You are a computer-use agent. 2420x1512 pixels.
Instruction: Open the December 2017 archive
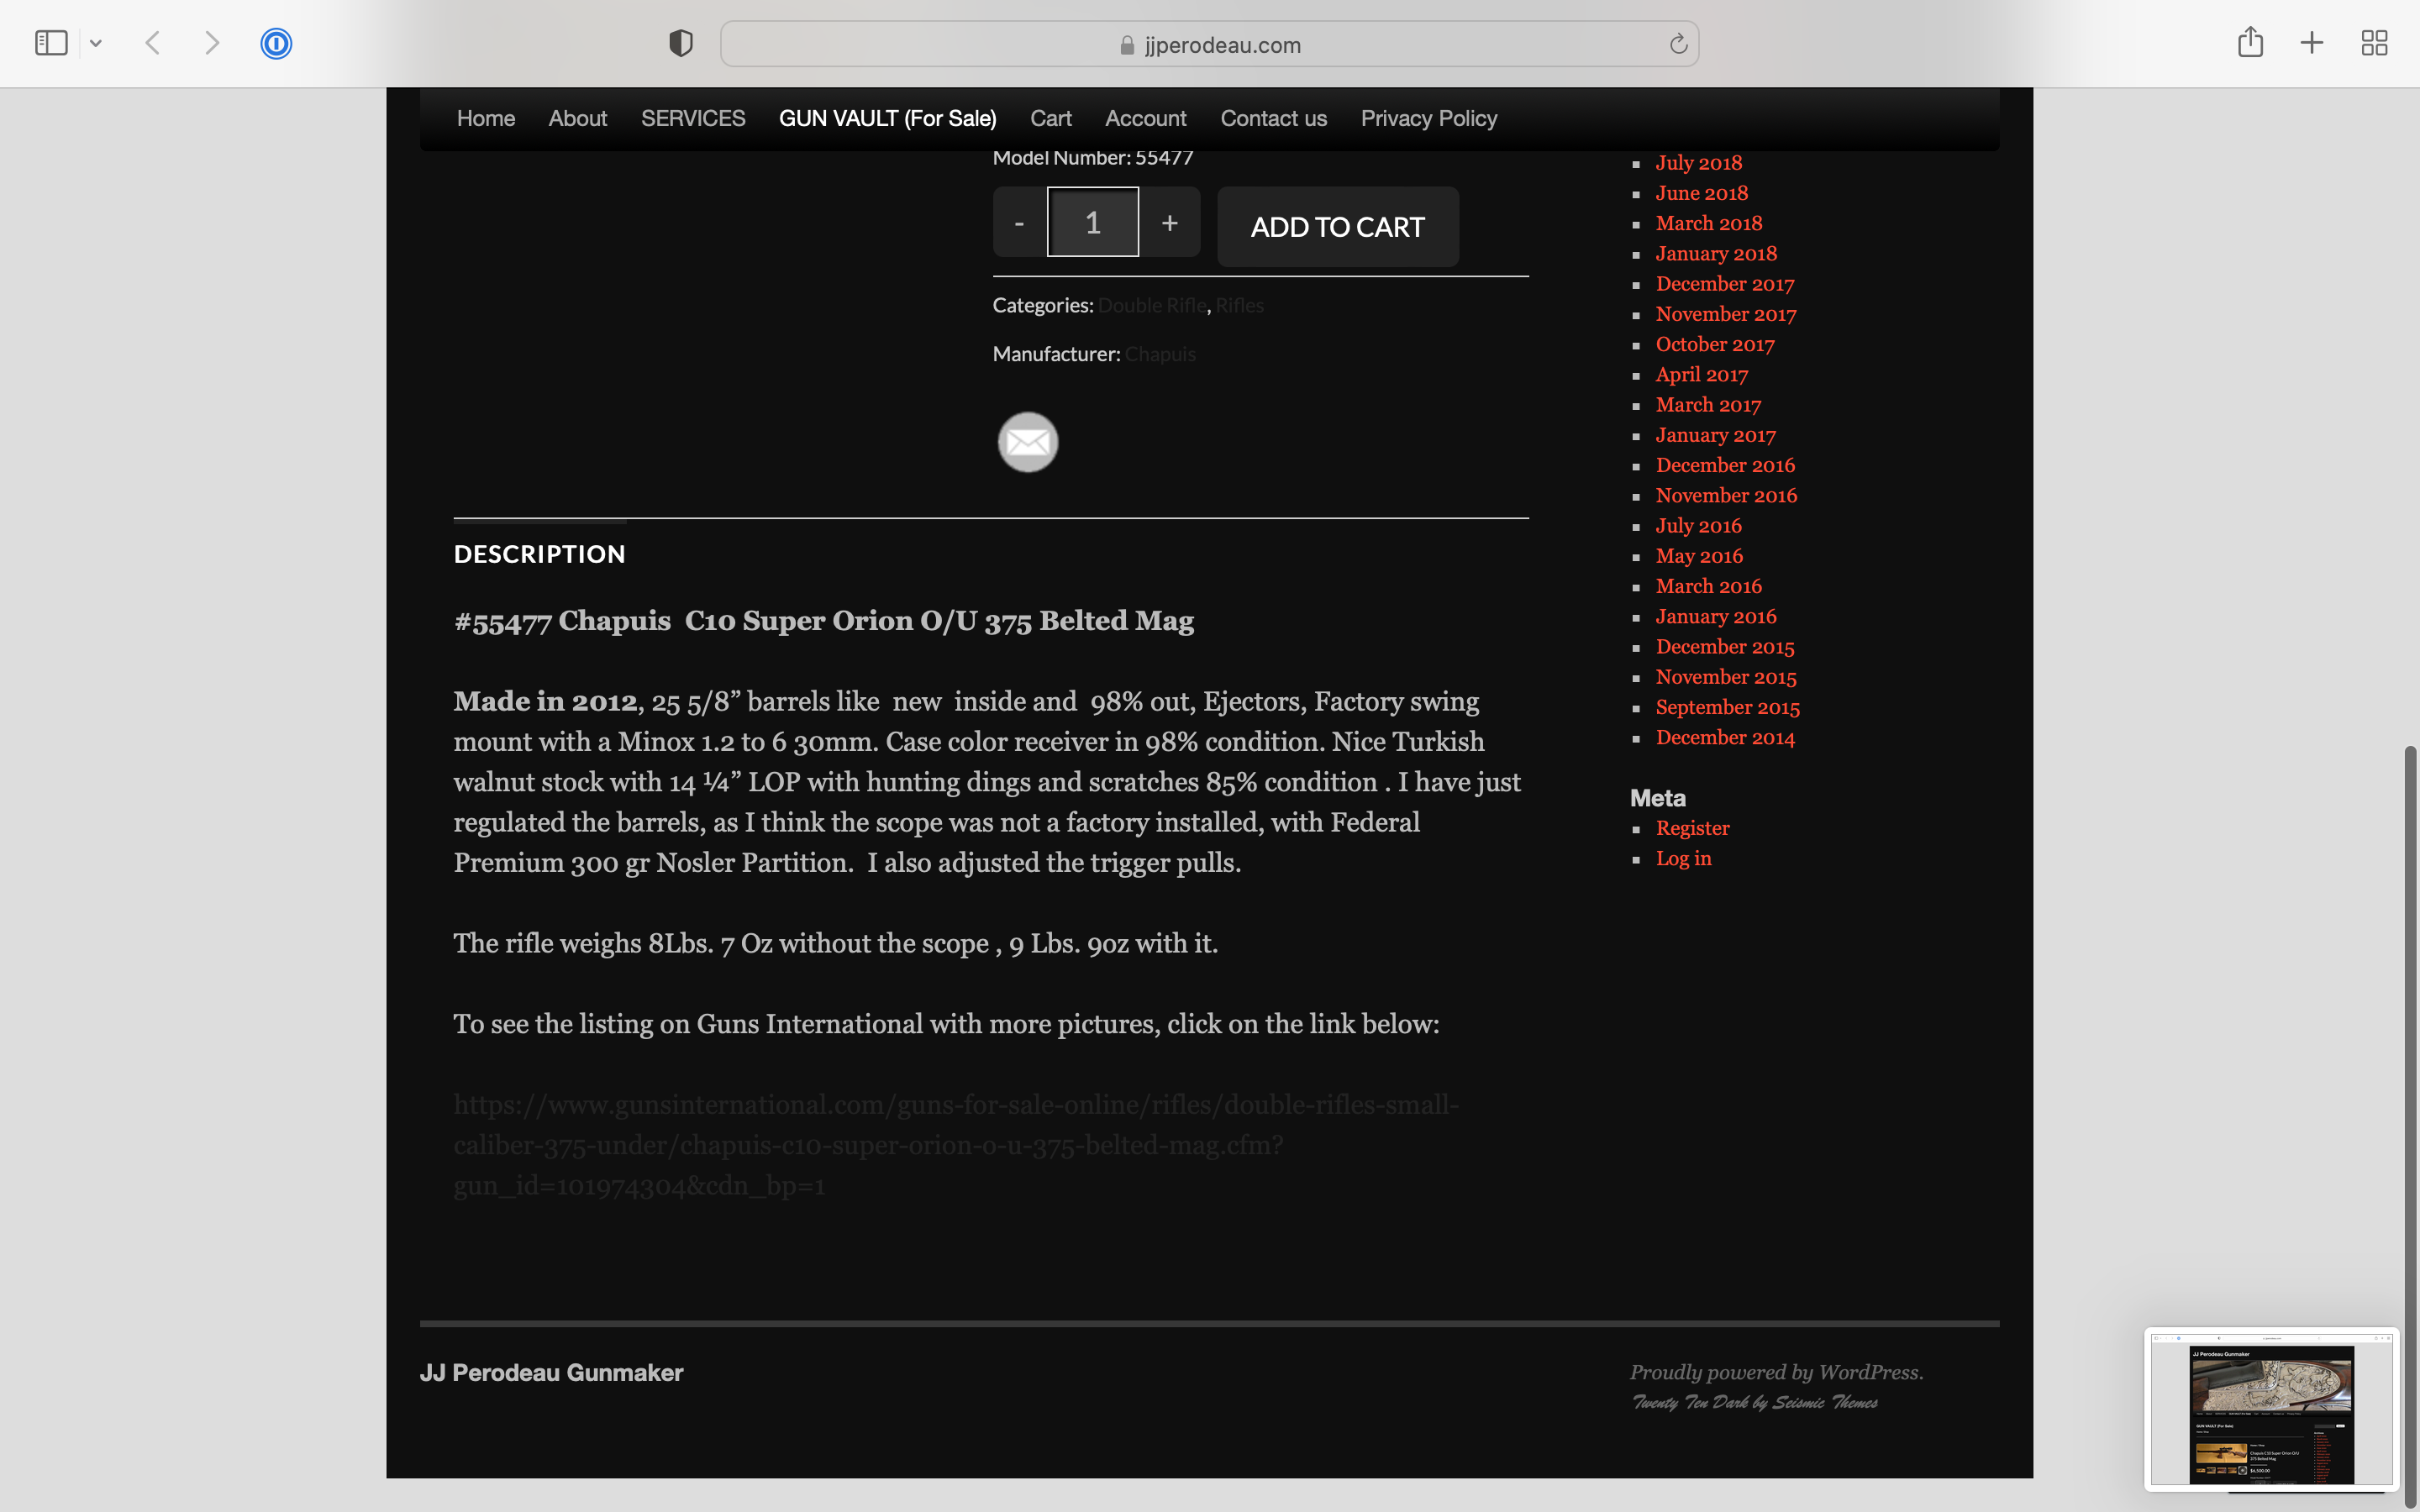coord(1725,284)
